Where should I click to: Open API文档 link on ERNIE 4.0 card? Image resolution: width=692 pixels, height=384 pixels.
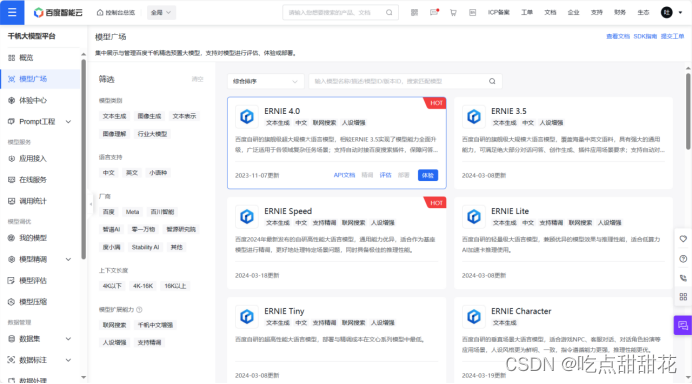344,175
